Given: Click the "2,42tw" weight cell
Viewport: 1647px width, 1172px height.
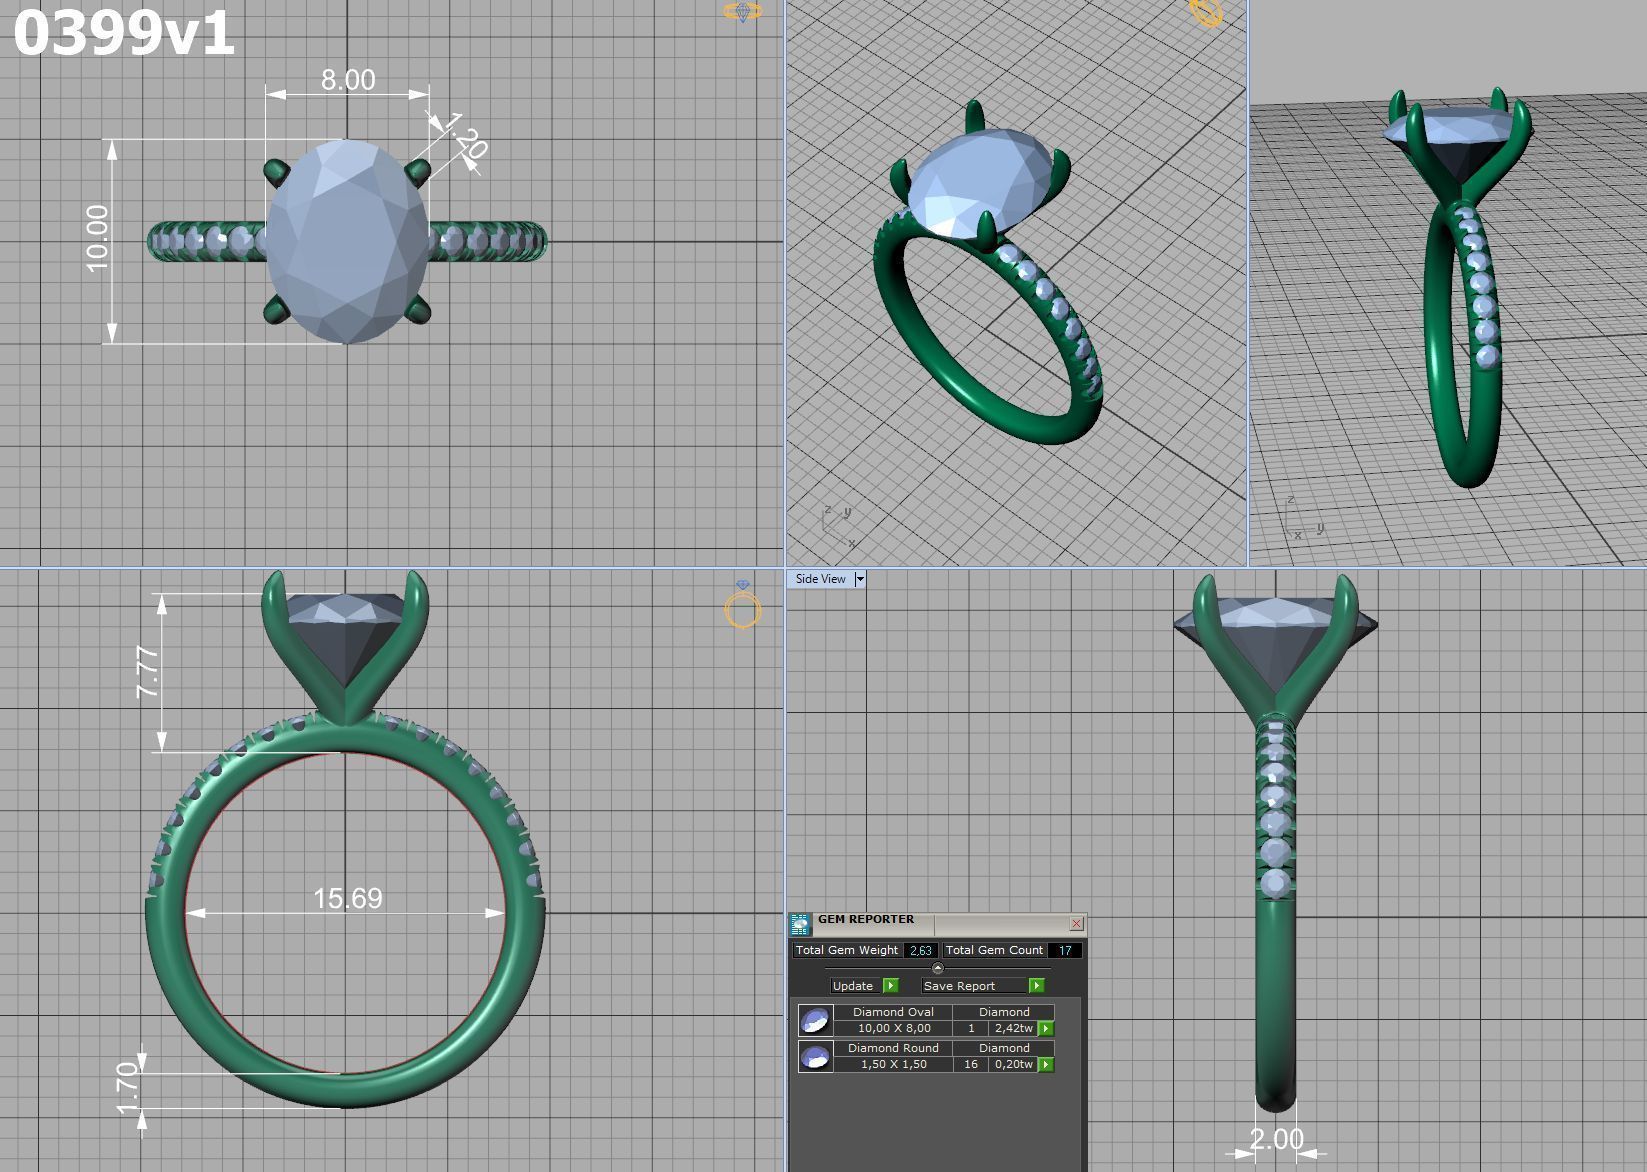Looking at the screenshot, I should tap(1014, 1028).
